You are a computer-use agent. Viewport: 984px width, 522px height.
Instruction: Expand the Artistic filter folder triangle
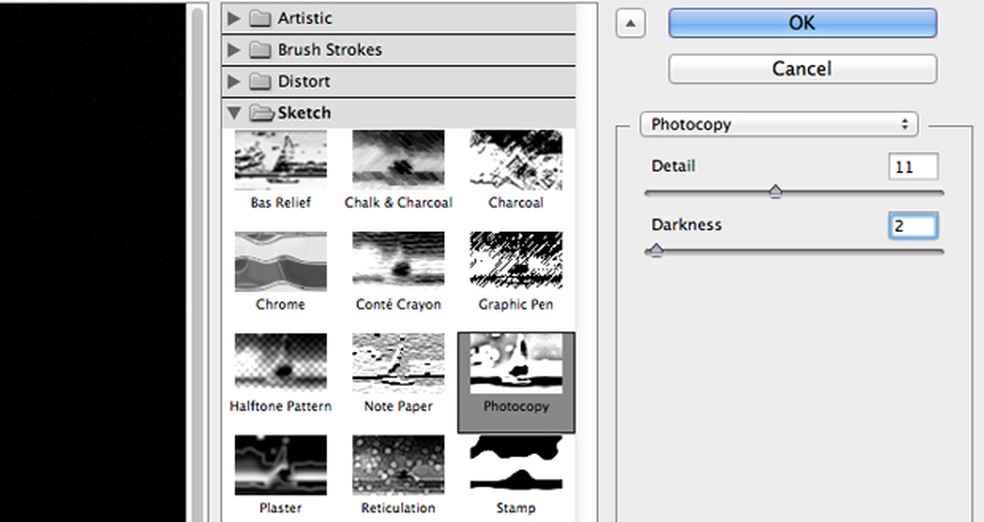tap(234, 18)
